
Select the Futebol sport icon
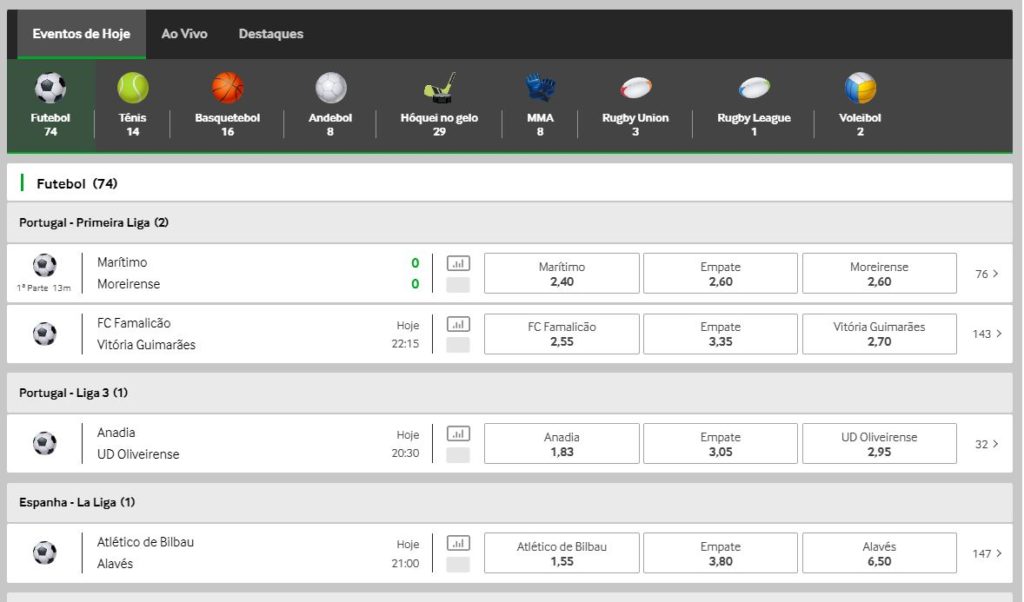[x=50, y=87]
